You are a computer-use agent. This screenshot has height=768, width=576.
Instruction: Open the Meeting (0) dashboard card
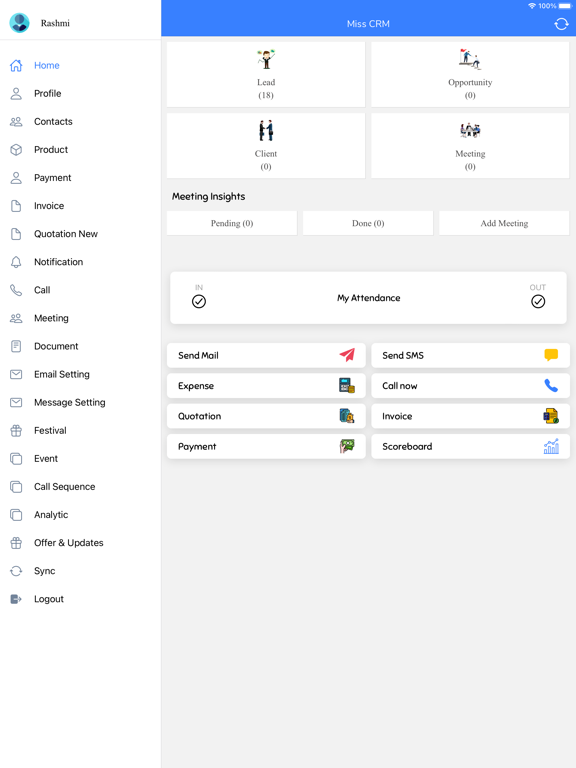click(x=470, y=145)
